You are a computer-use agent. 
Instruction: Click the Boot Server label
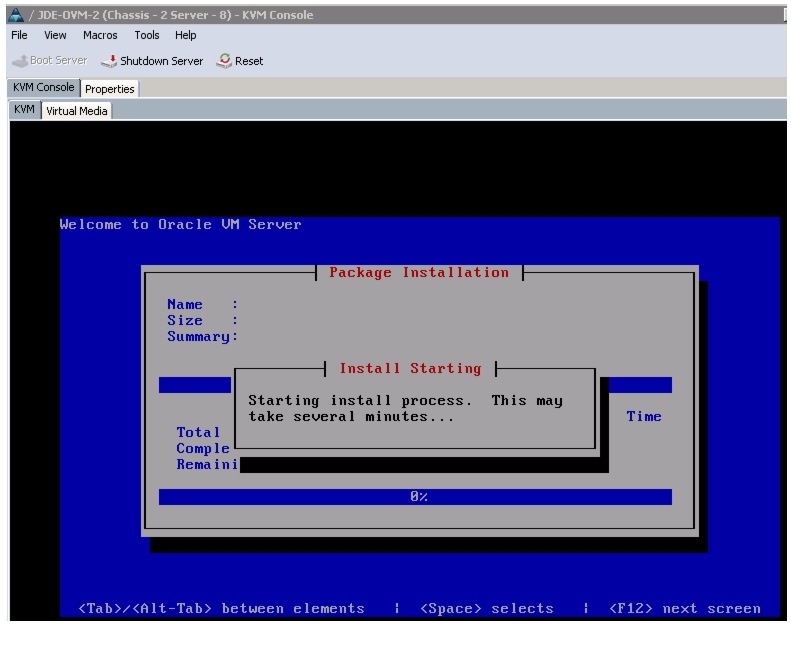pyautogui.click(x=59, y=61)
